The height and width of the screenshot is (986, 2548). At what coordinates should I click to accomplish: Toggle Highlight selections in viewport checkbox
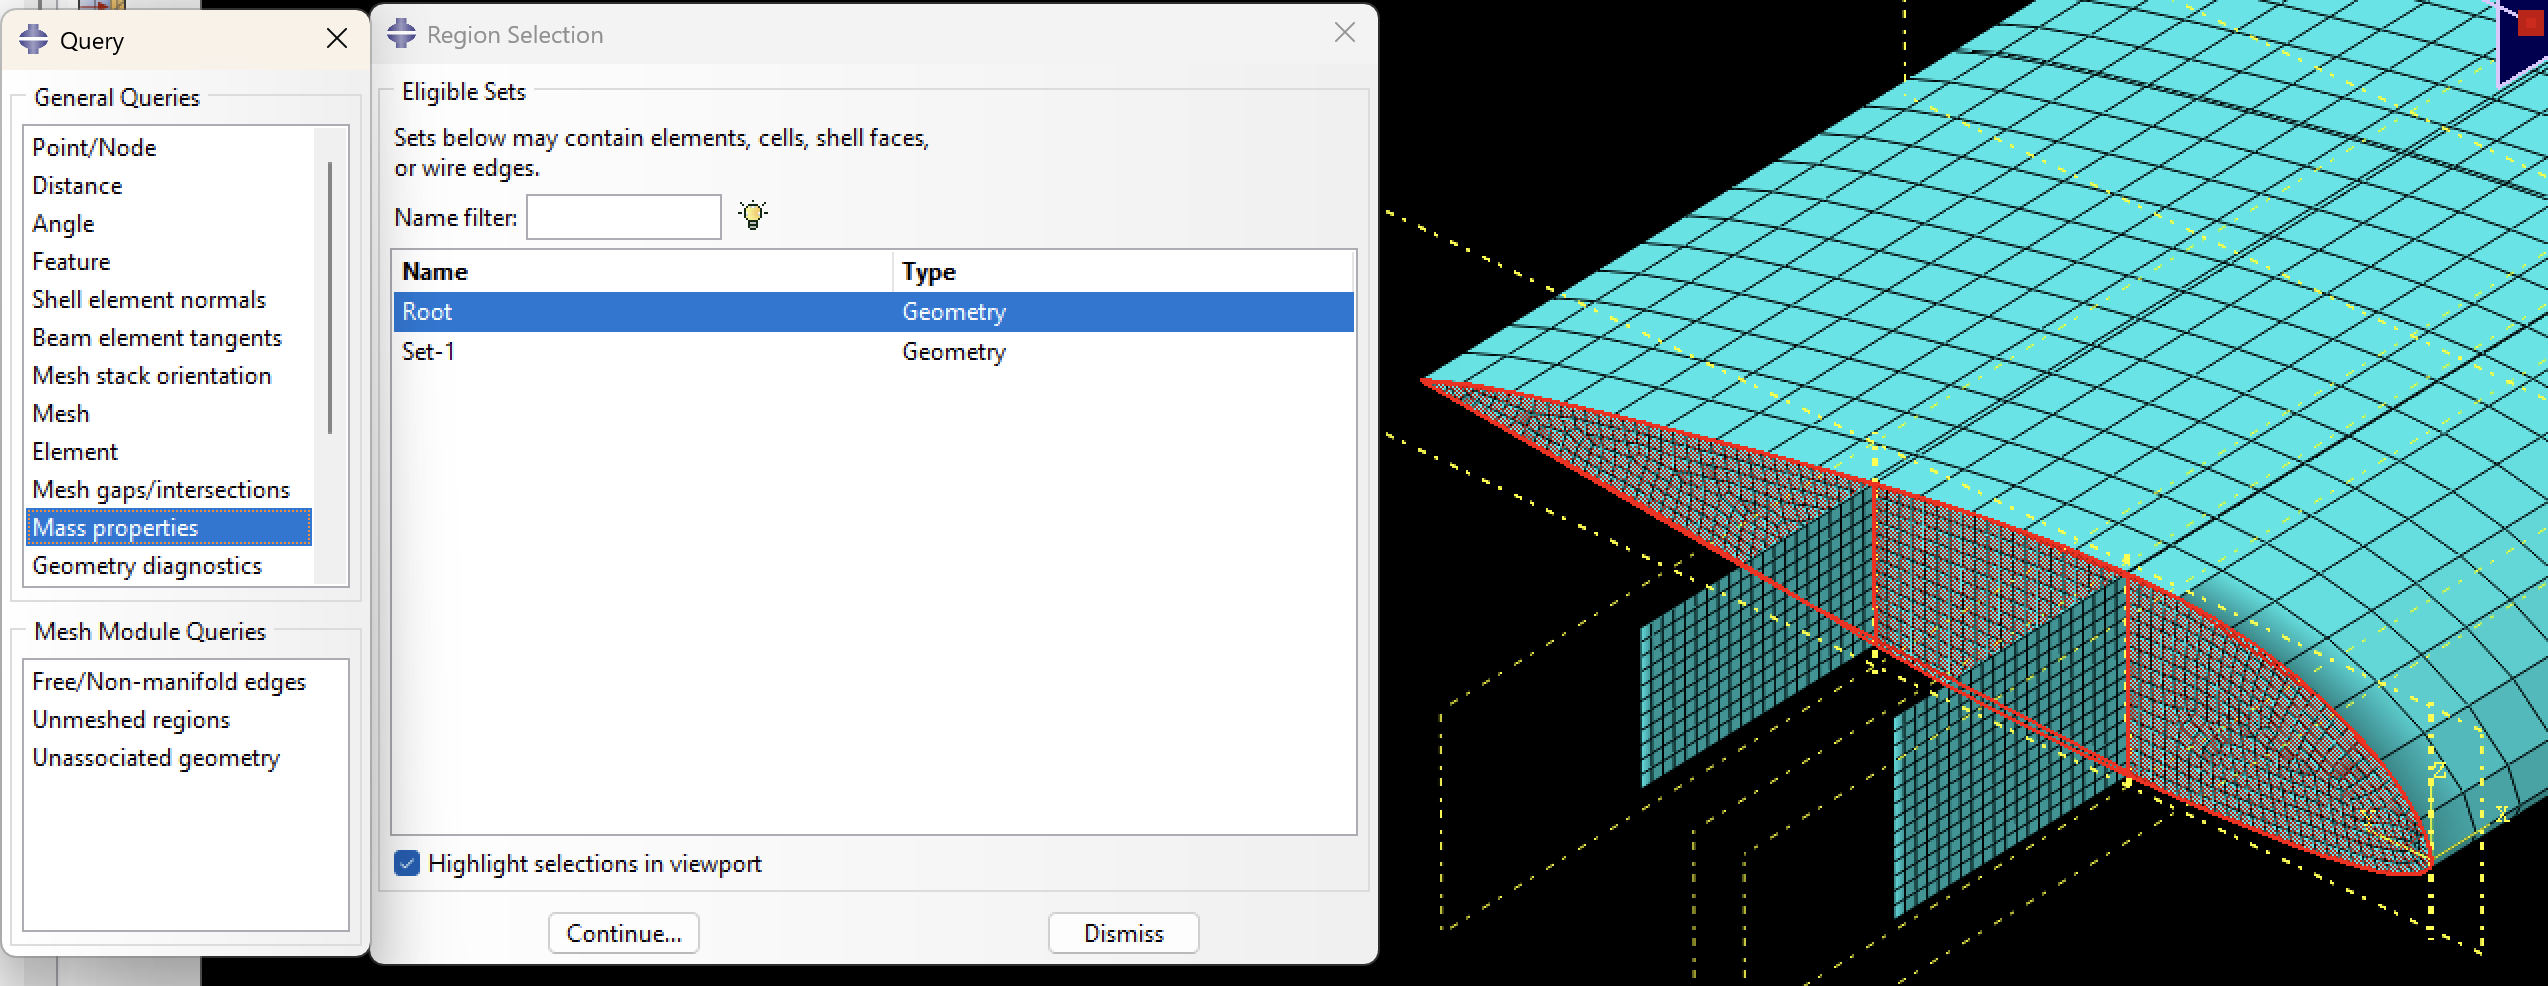[x=407, y=863]
